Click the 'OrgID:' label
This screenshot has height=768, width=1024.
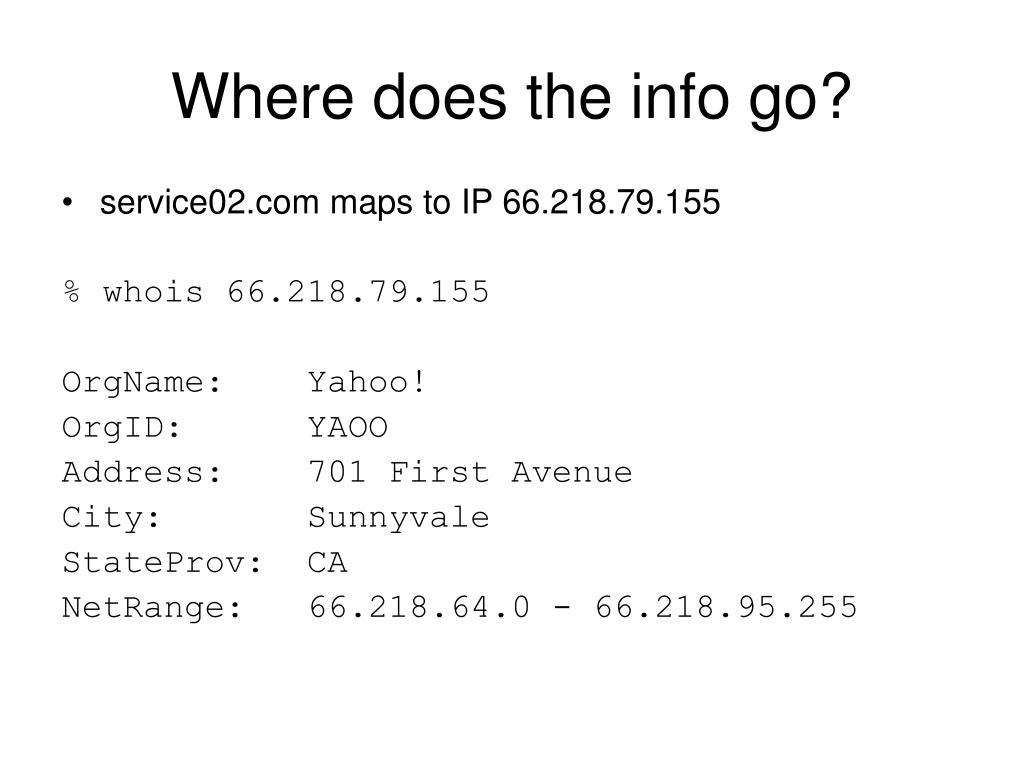click(x=121, y=428)
